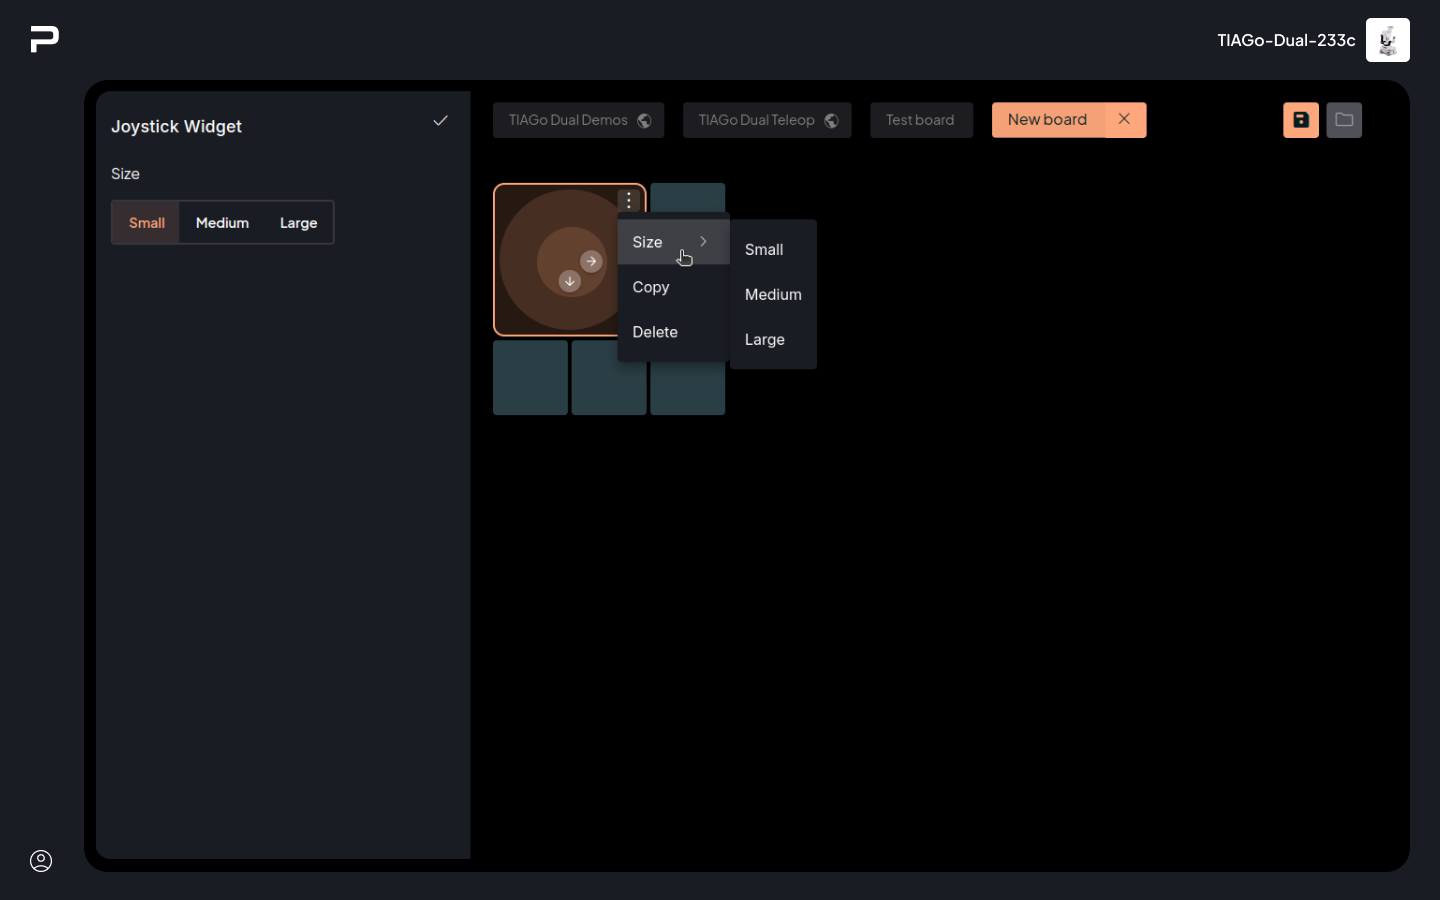
Task: Click the PAL Robotics logo icon
Action: point(45,39)
